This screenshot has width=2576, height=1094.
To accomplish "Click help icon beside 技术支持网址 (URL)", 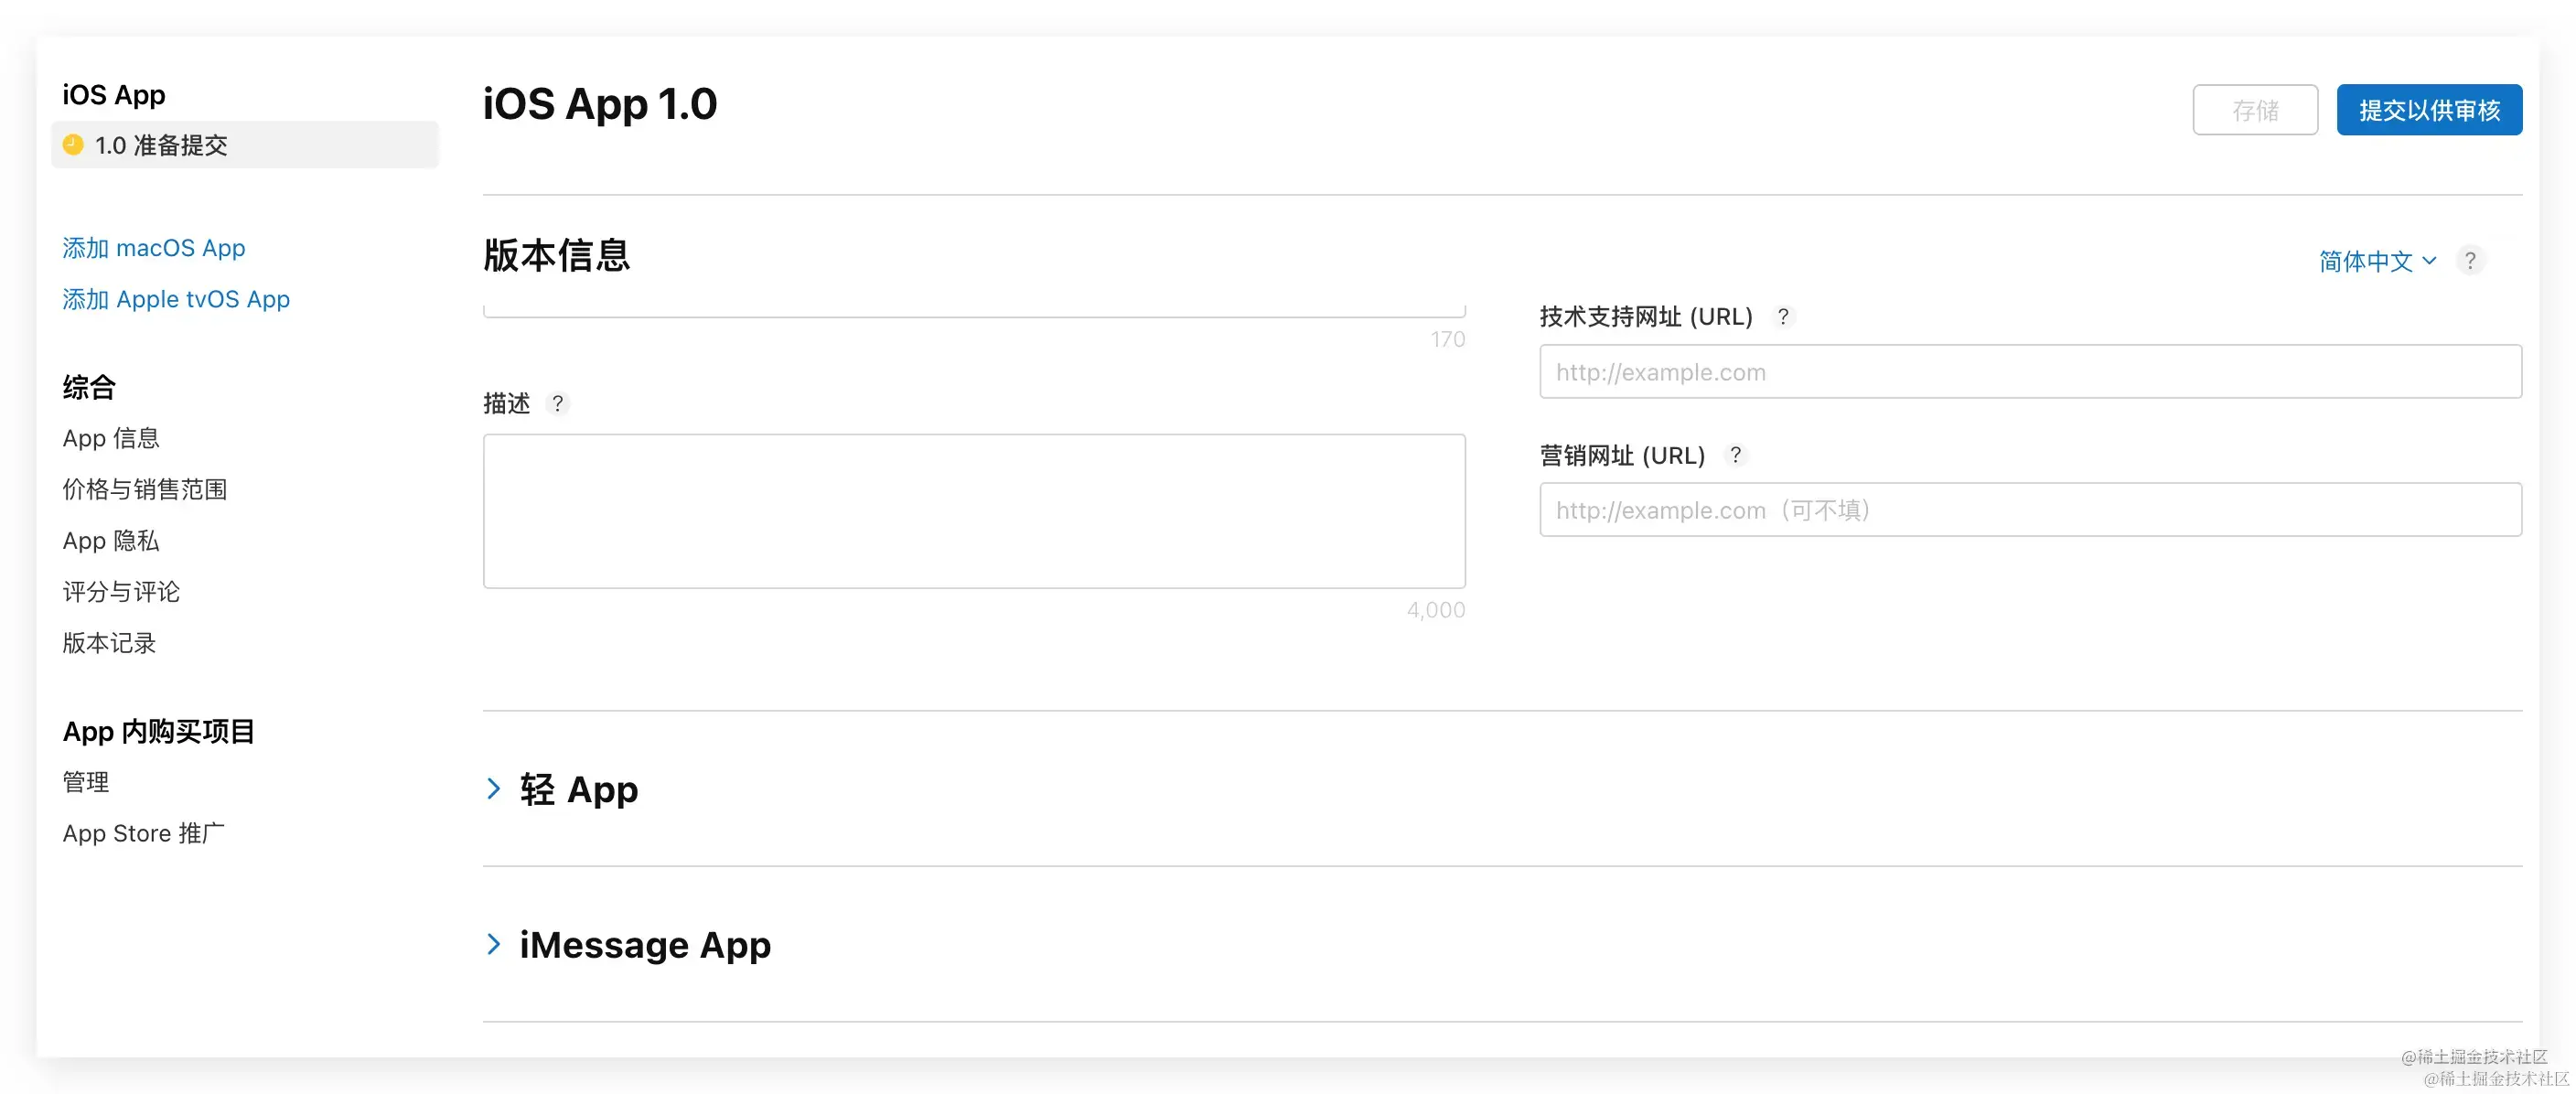I will (1782, 317).
